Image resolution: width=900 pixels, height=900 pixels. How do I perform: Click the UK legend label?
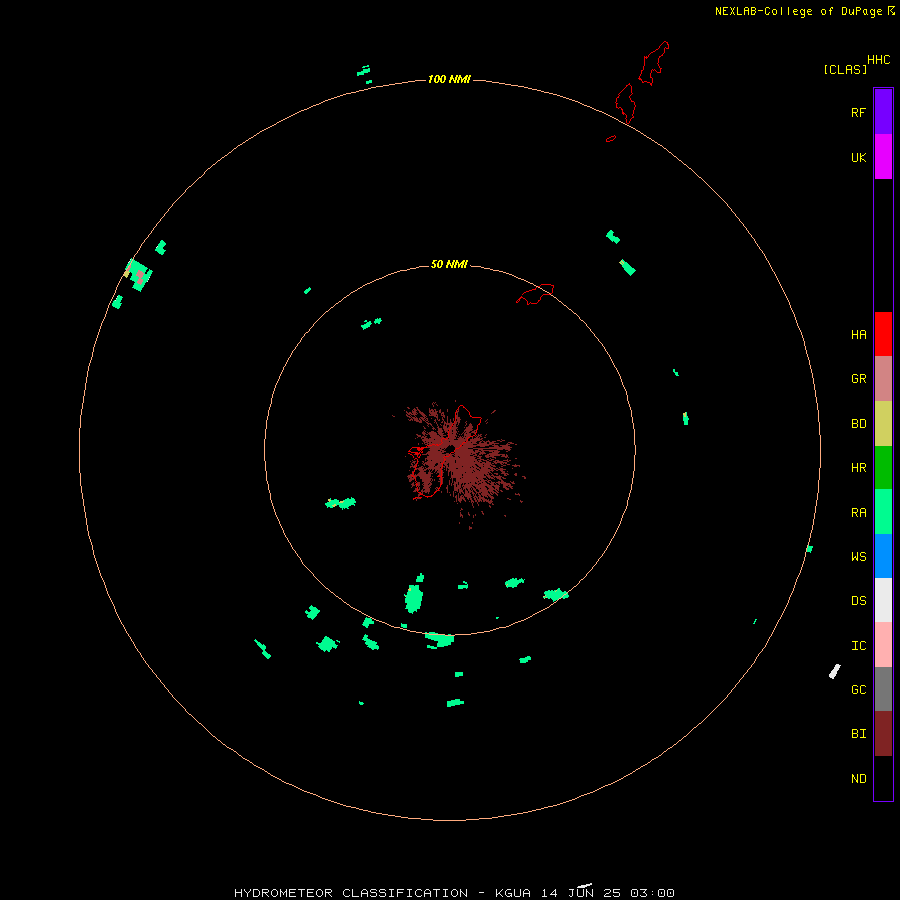tap(858, 158)
